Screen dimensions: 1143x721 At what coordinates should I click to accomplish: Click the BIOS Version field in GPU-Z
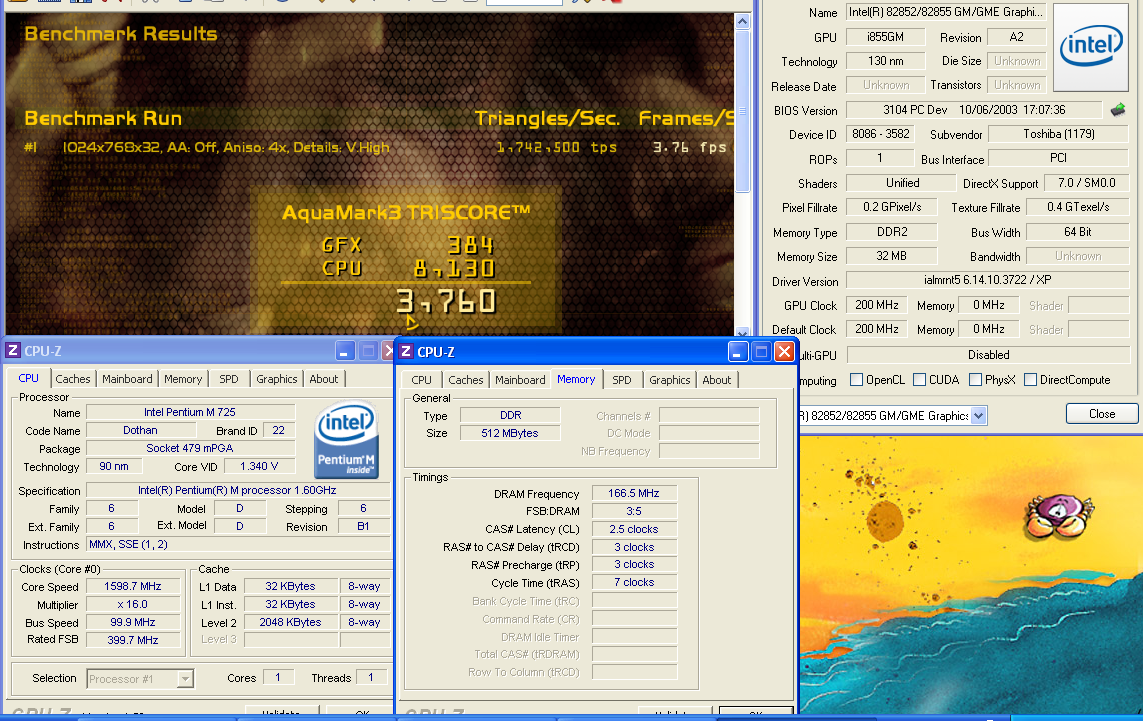[x=974, y=110]
